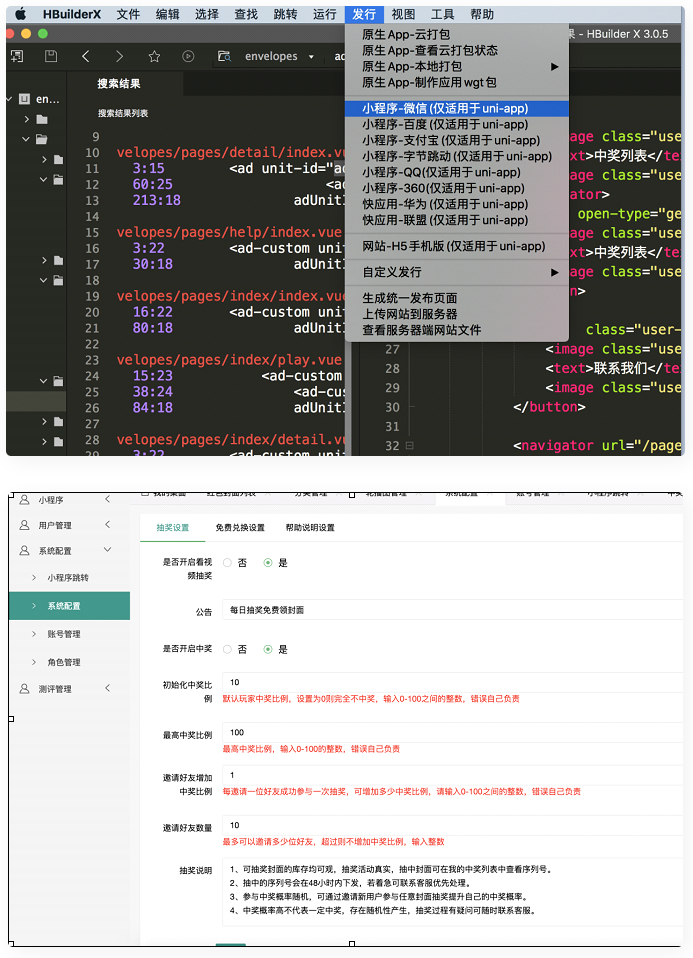This screenshot has width=693, height=958.
Task: Click the Save file icon in toolbar
Action: (x=51, y=57)
